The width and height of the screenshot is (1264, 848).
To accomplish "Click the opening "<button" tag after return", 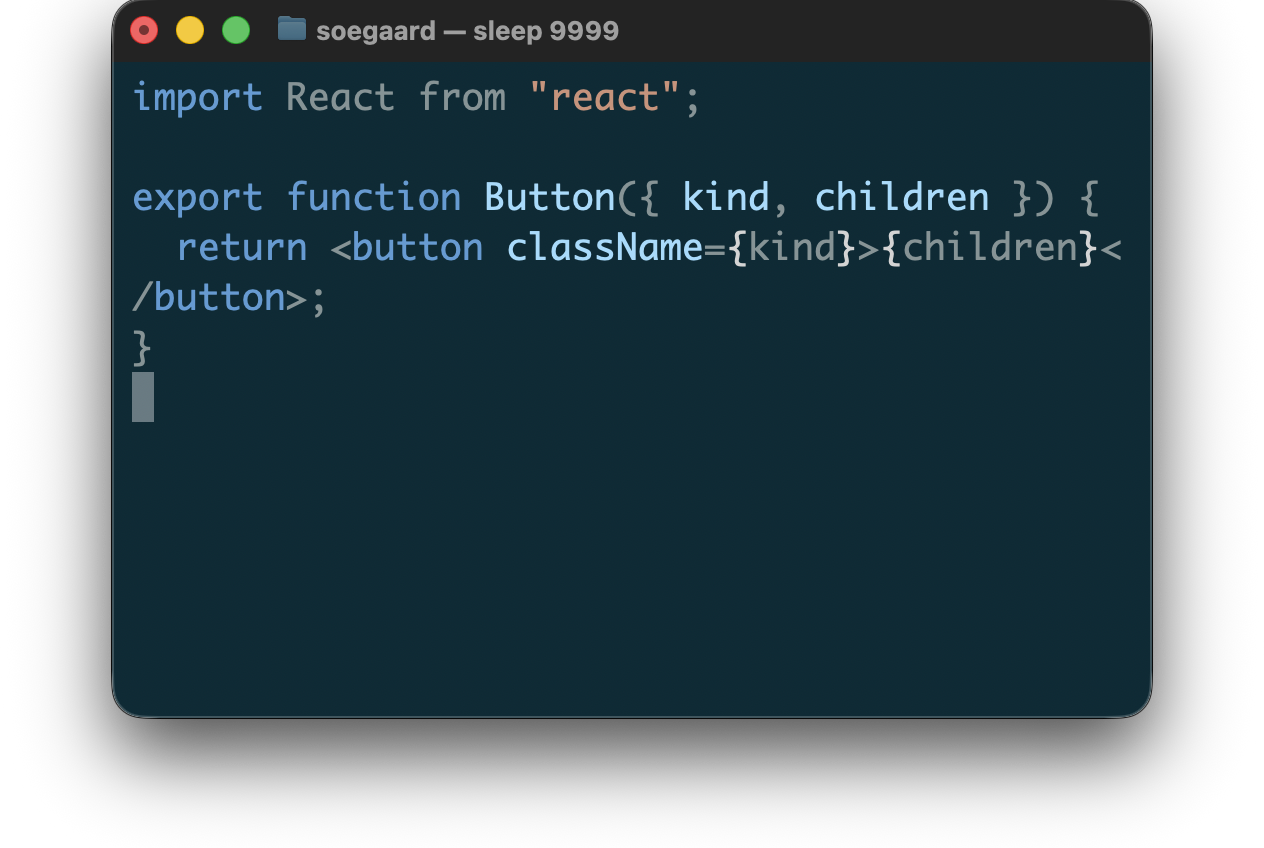I will click(x=407, y=247).
